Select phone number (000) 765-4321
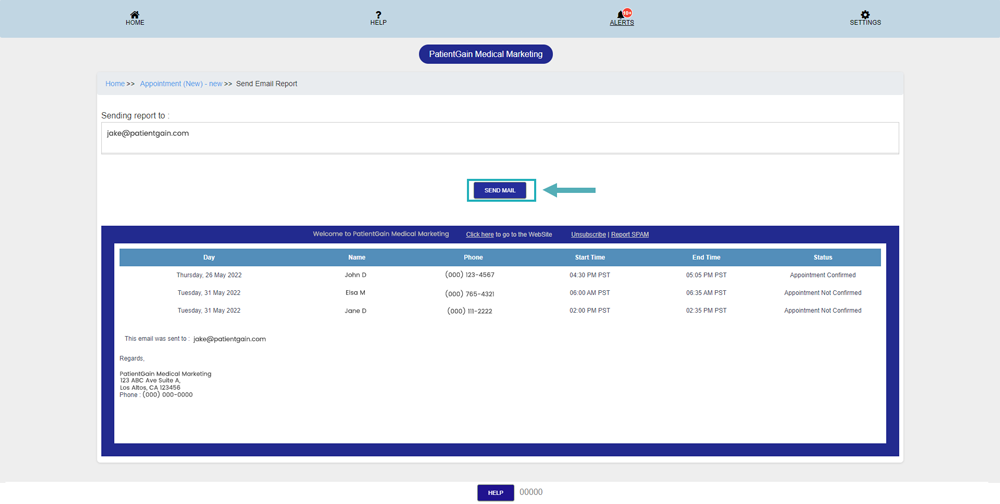 (x=470, y=293)
